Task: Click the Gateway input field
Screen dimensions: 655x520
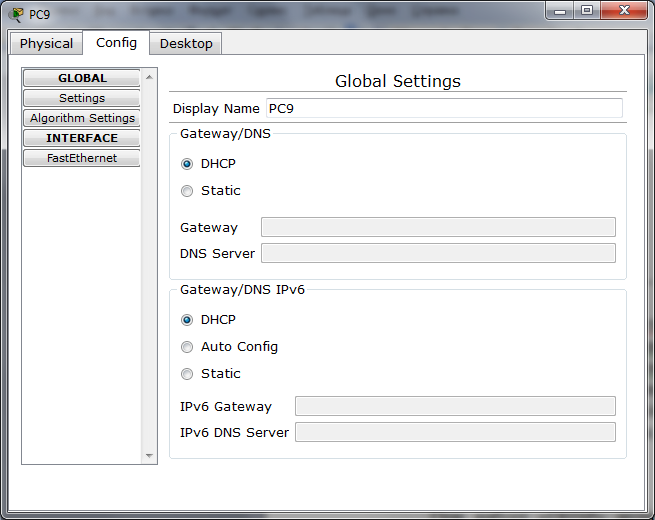Action: point(438,227)
